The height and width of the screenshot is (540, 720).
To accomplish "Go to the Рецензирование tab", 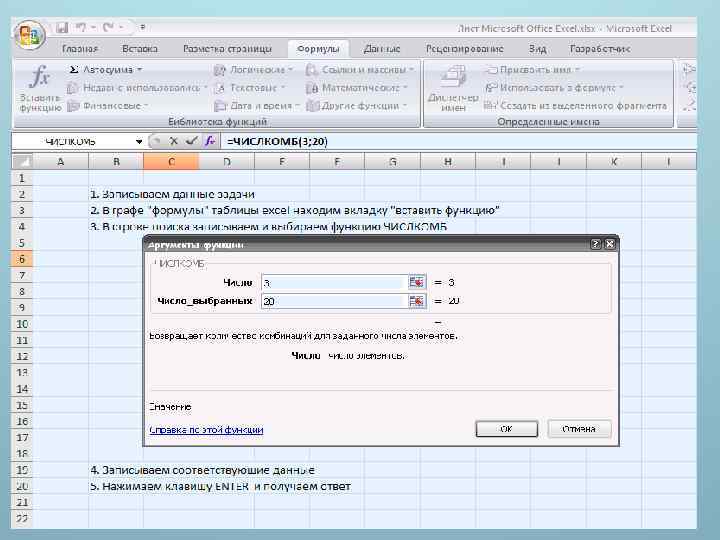I will 464,49.
